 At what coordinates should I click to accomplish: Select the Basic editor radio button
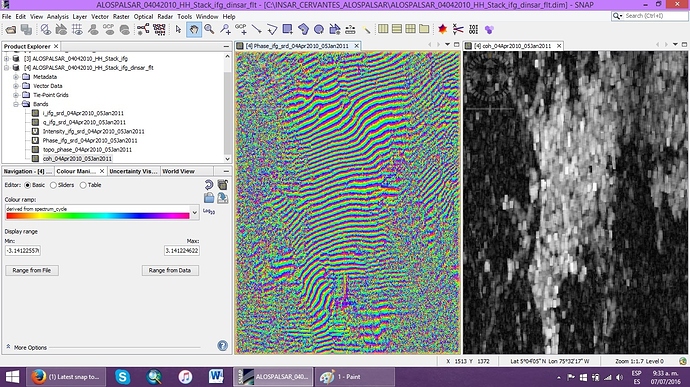pos(27,185)
